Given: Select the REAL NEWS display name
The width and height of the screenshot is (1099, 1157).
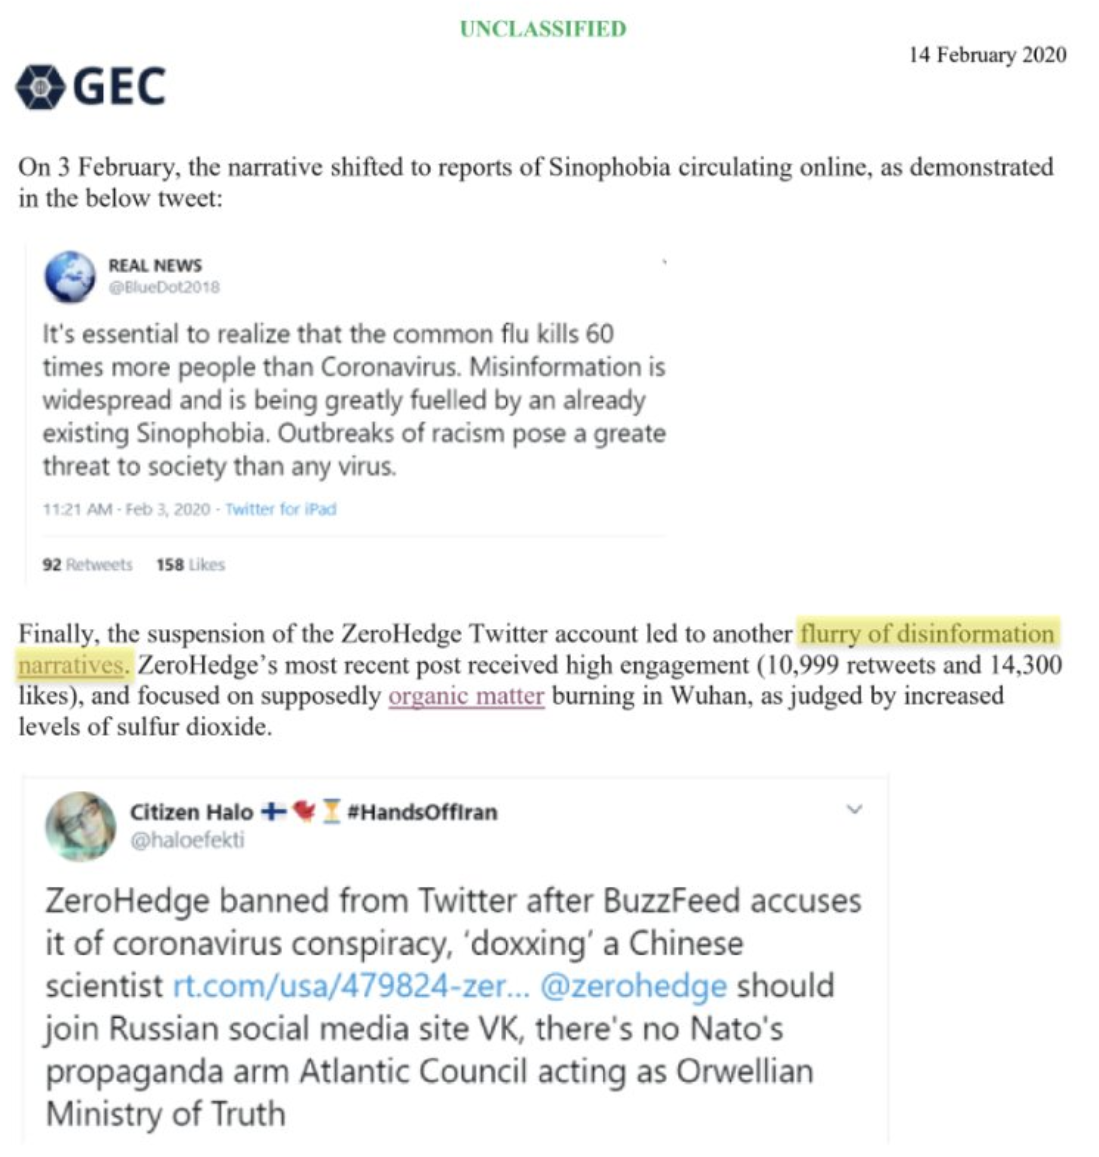Looking at the screenshot, I should pos(155,265).
